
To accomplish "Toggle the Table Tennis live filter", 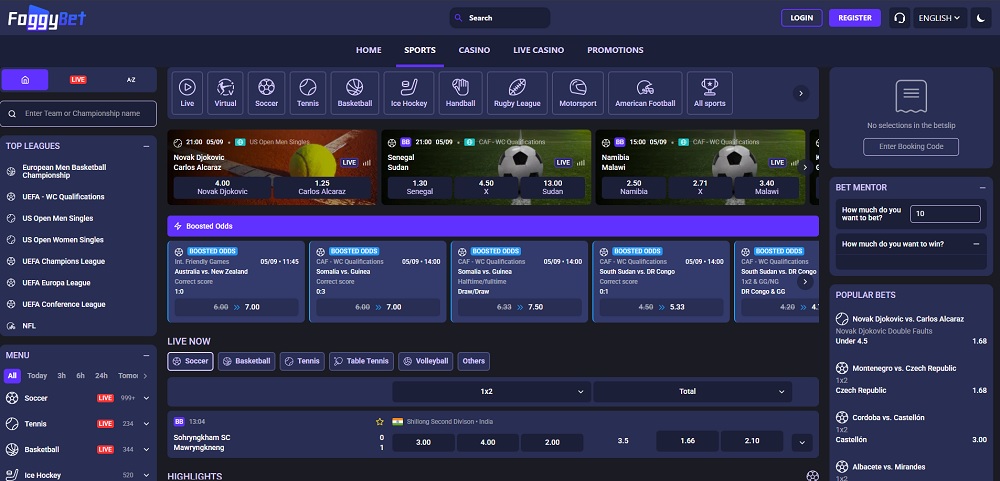I will pyautogui.click(x=361, y=361).
